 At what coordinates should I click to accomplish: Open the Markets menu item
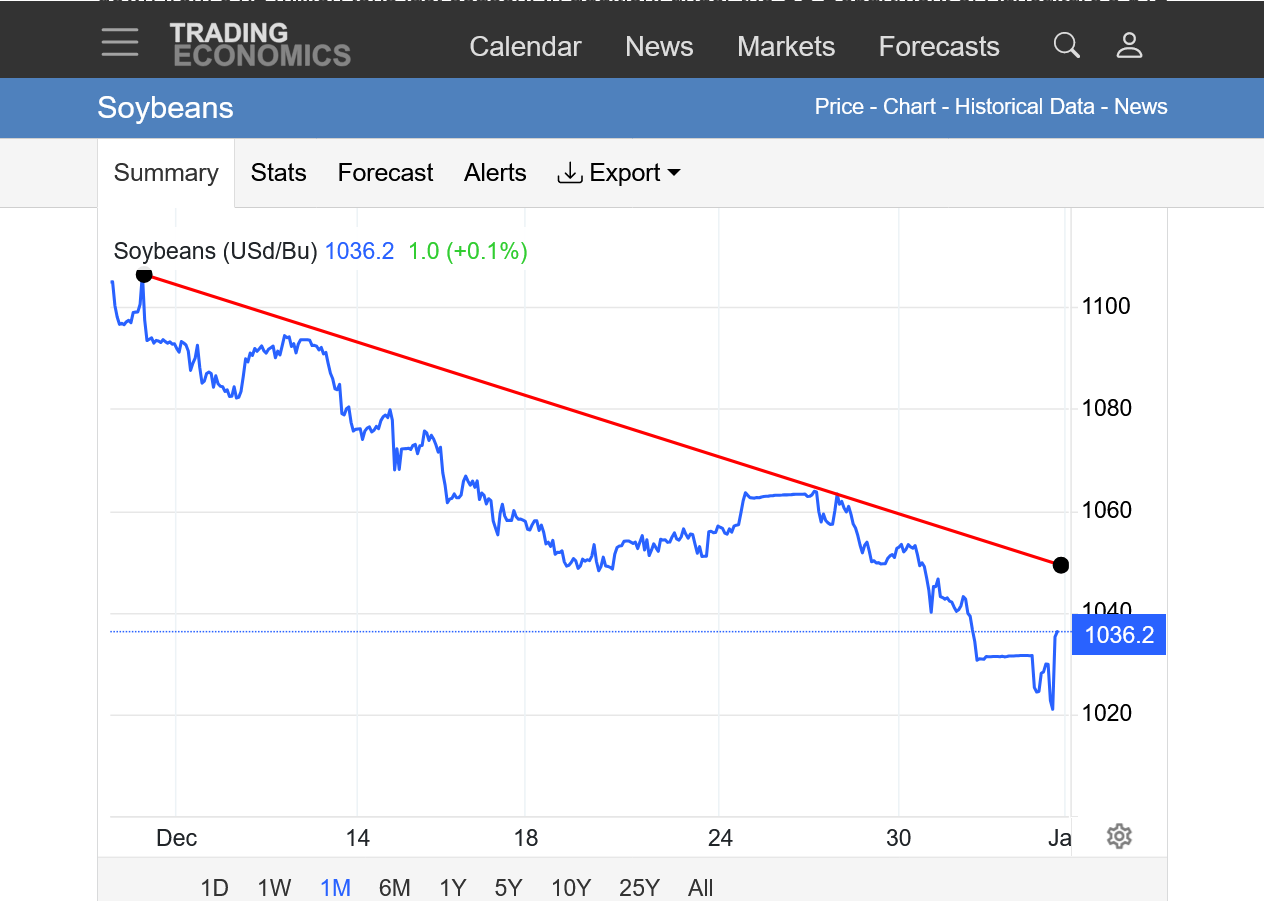point(785,47)
